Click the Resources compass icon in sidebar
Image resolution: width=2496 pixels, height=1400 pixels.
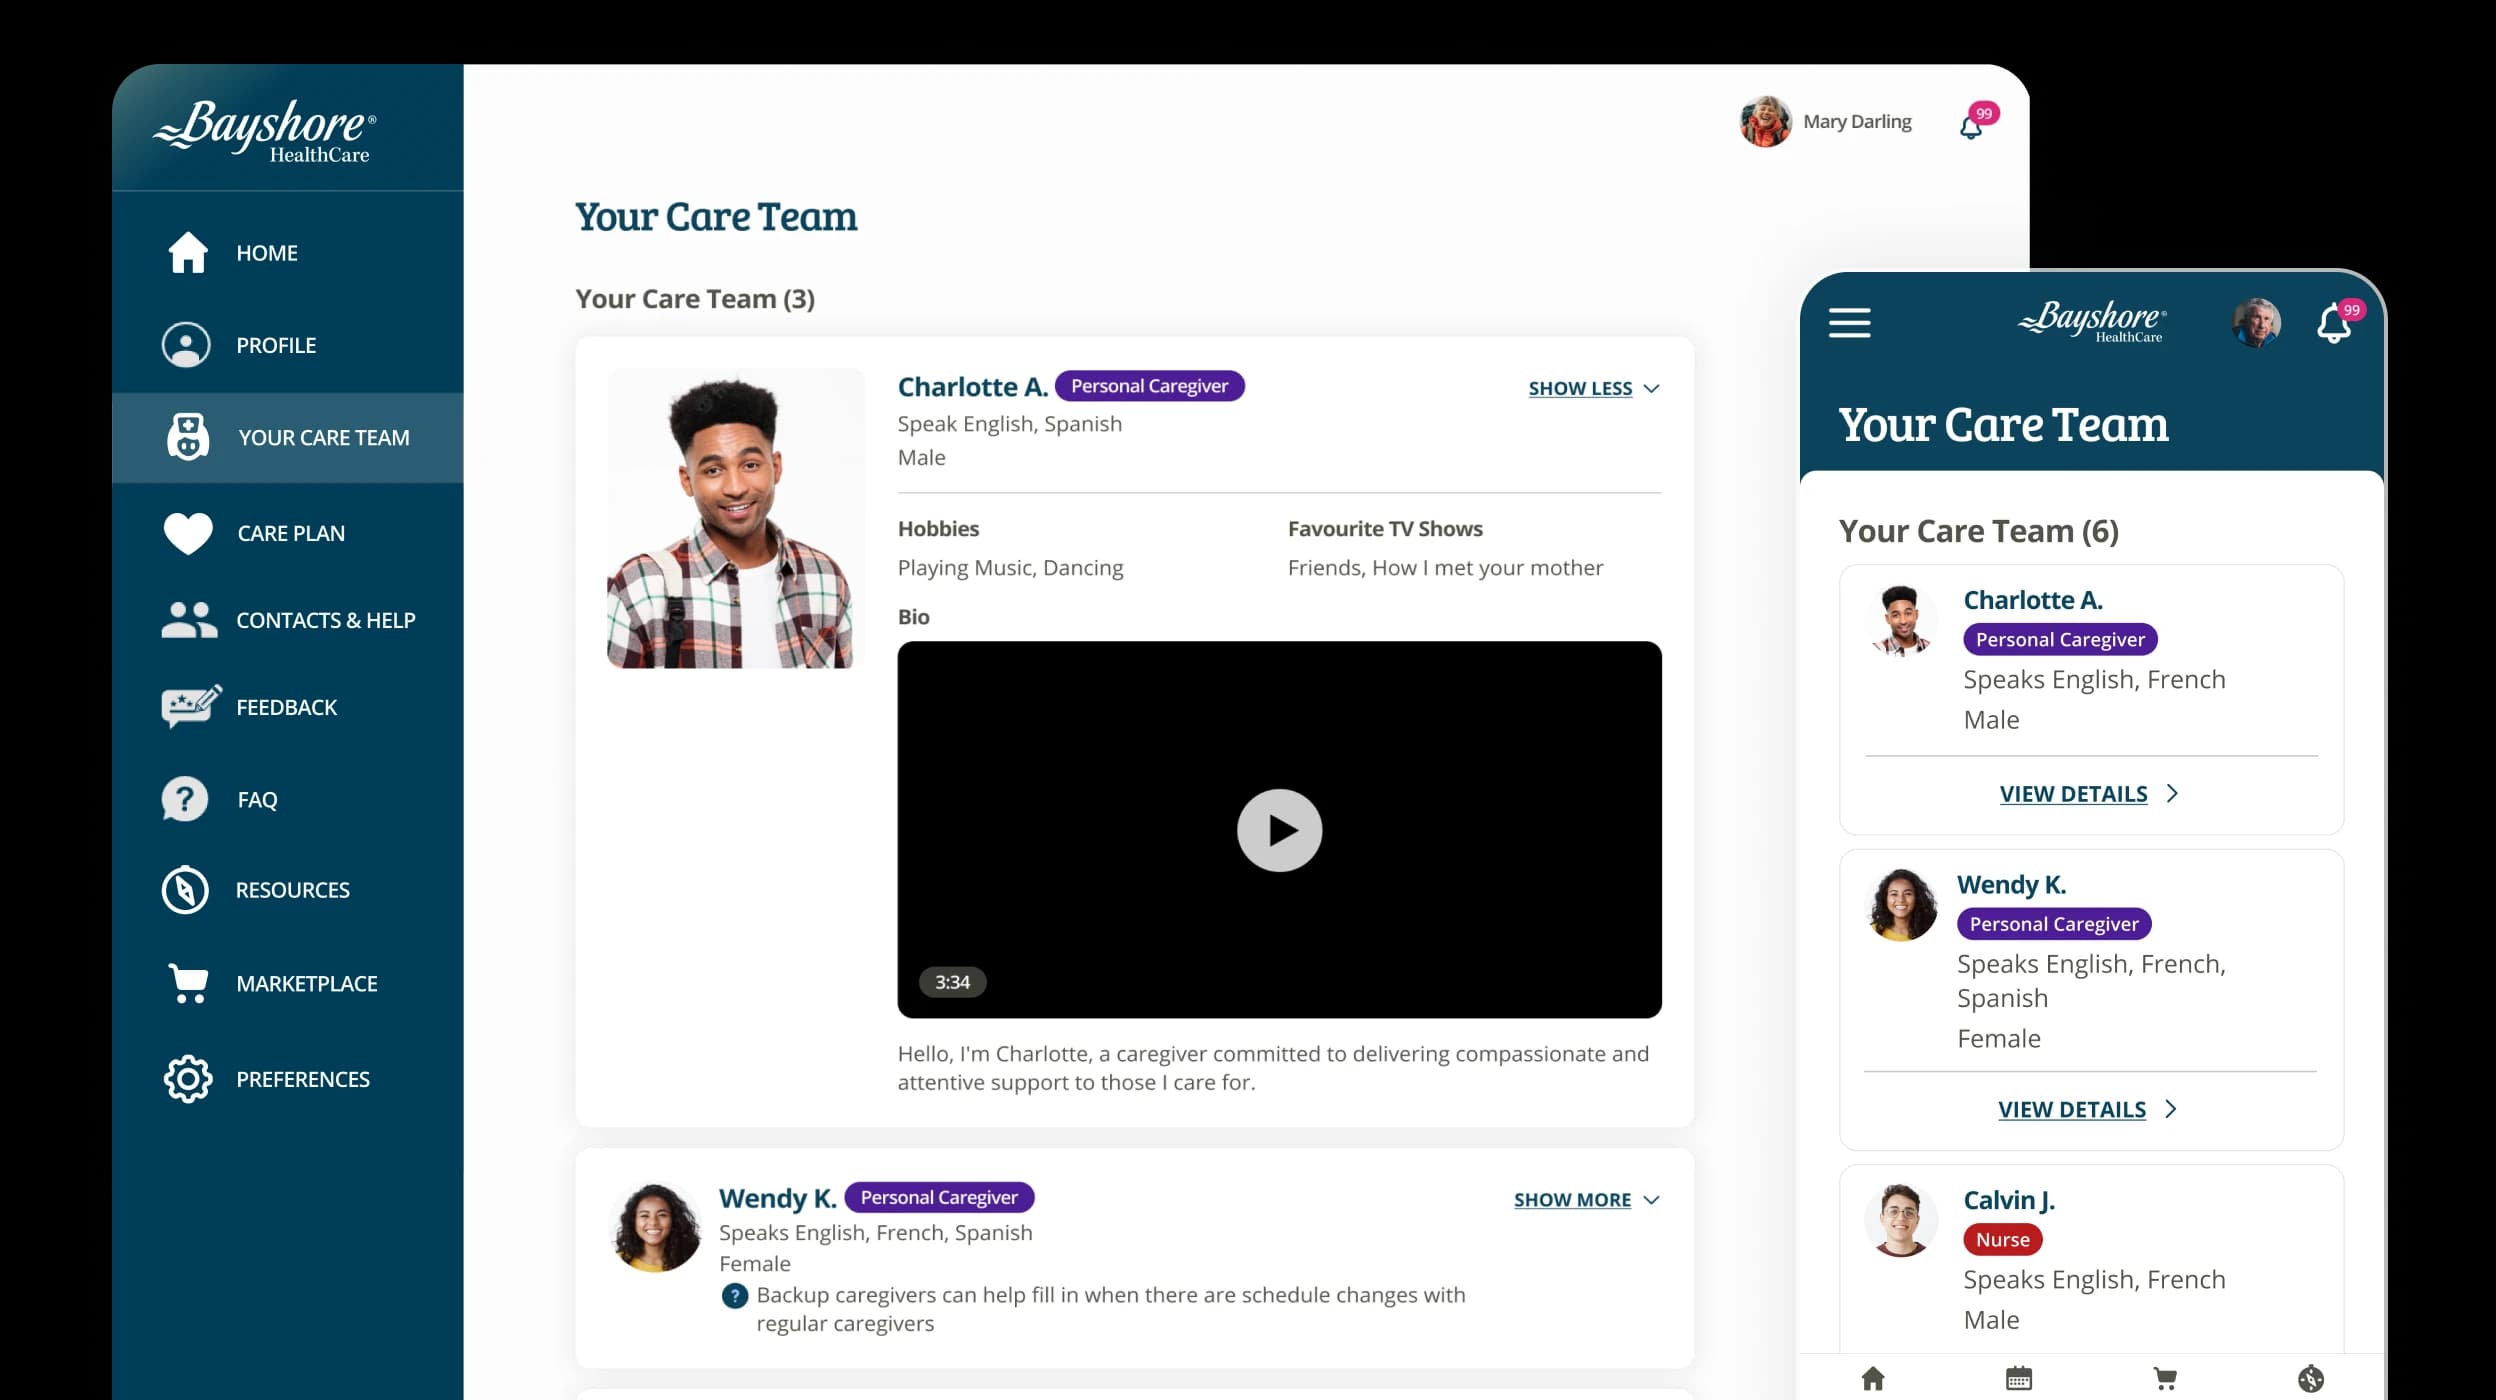185,890
